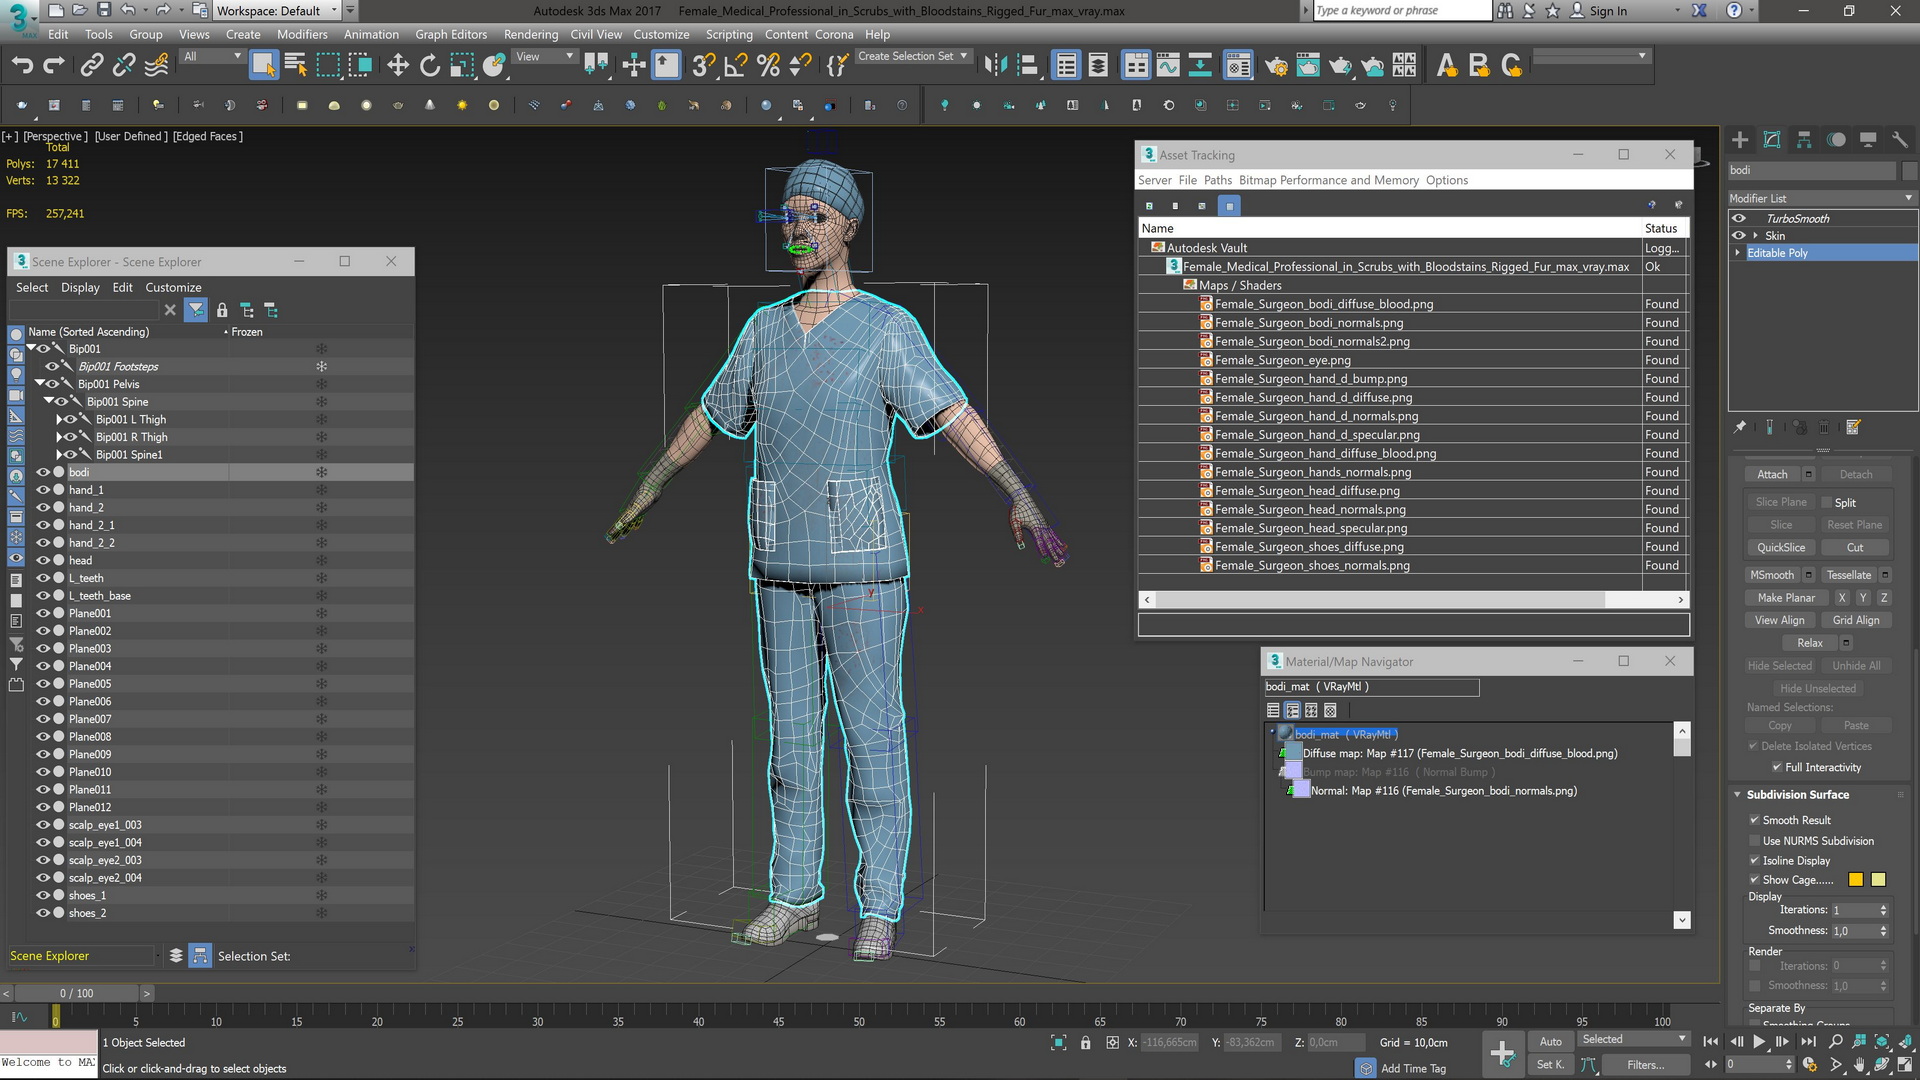Uncheck the Isoline Display checkbox
Viewport: 1920px width, 1080px height.
click(x=1754, y=860)
